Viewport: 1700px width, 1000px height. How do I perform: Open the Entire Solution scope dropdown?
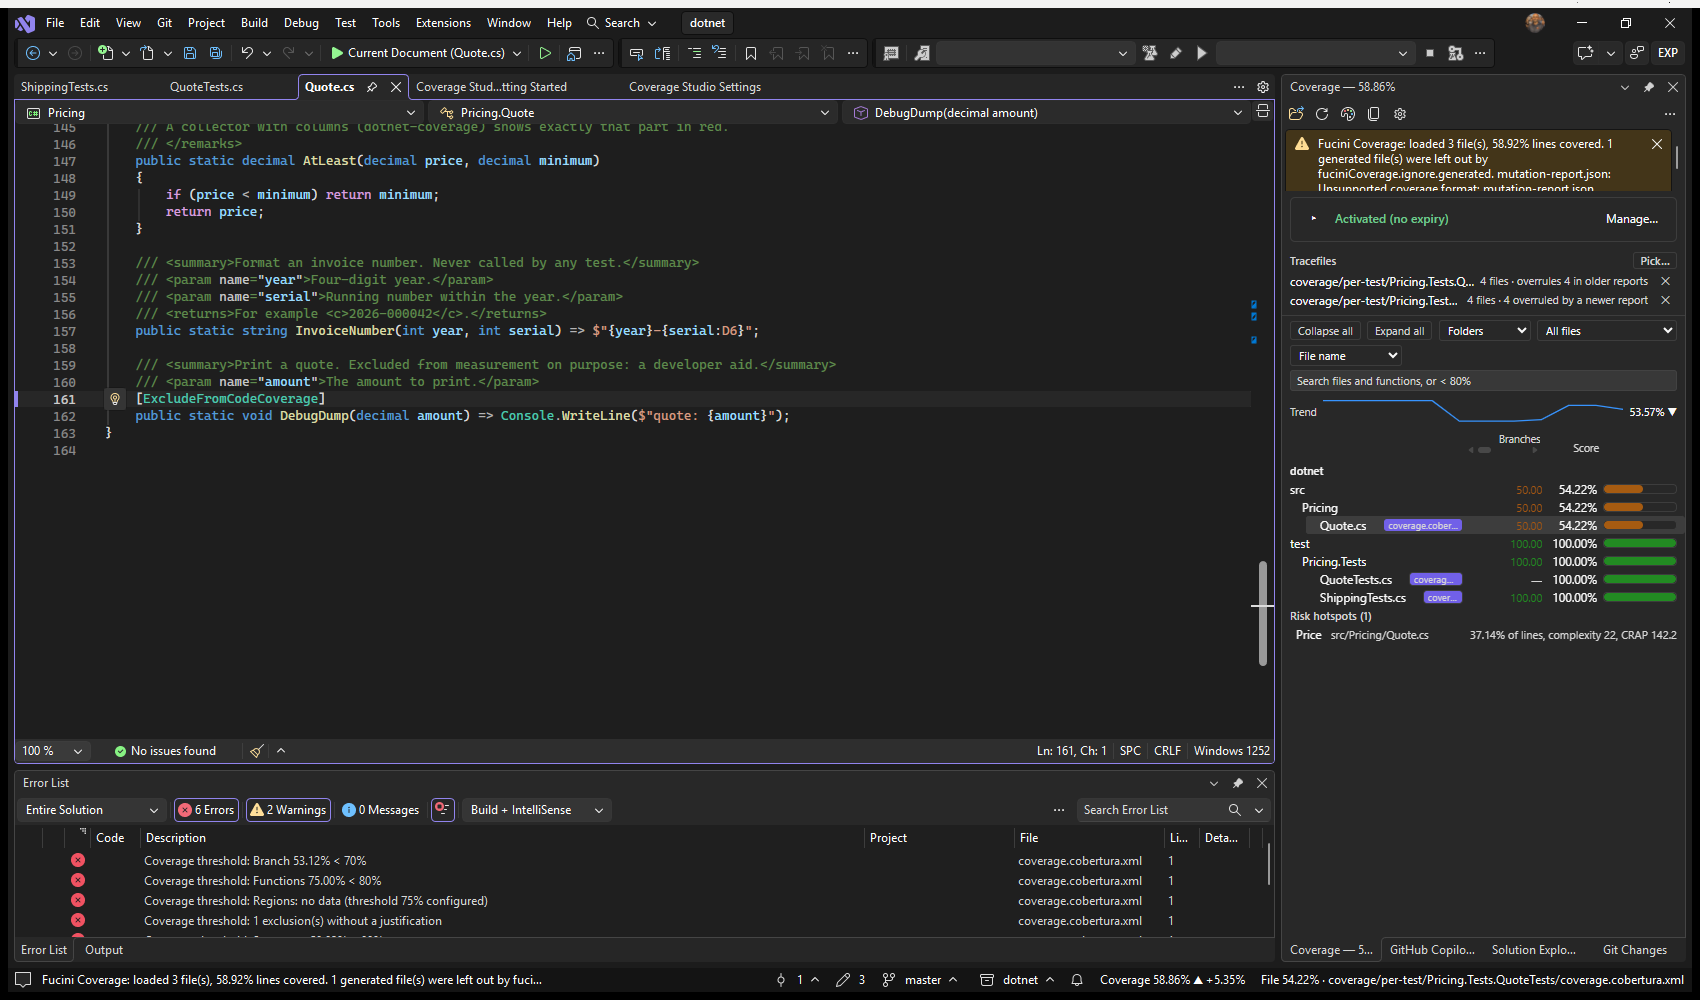tap(91, 810)
